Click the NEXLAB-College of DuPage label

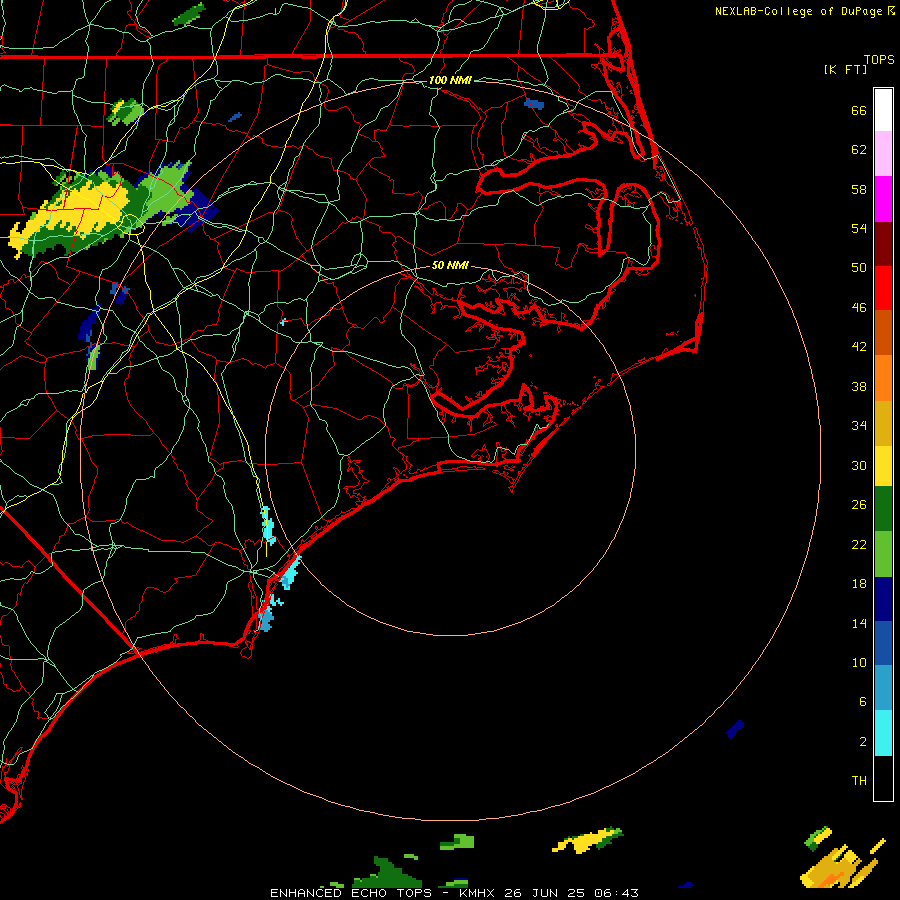click(798, 11)
